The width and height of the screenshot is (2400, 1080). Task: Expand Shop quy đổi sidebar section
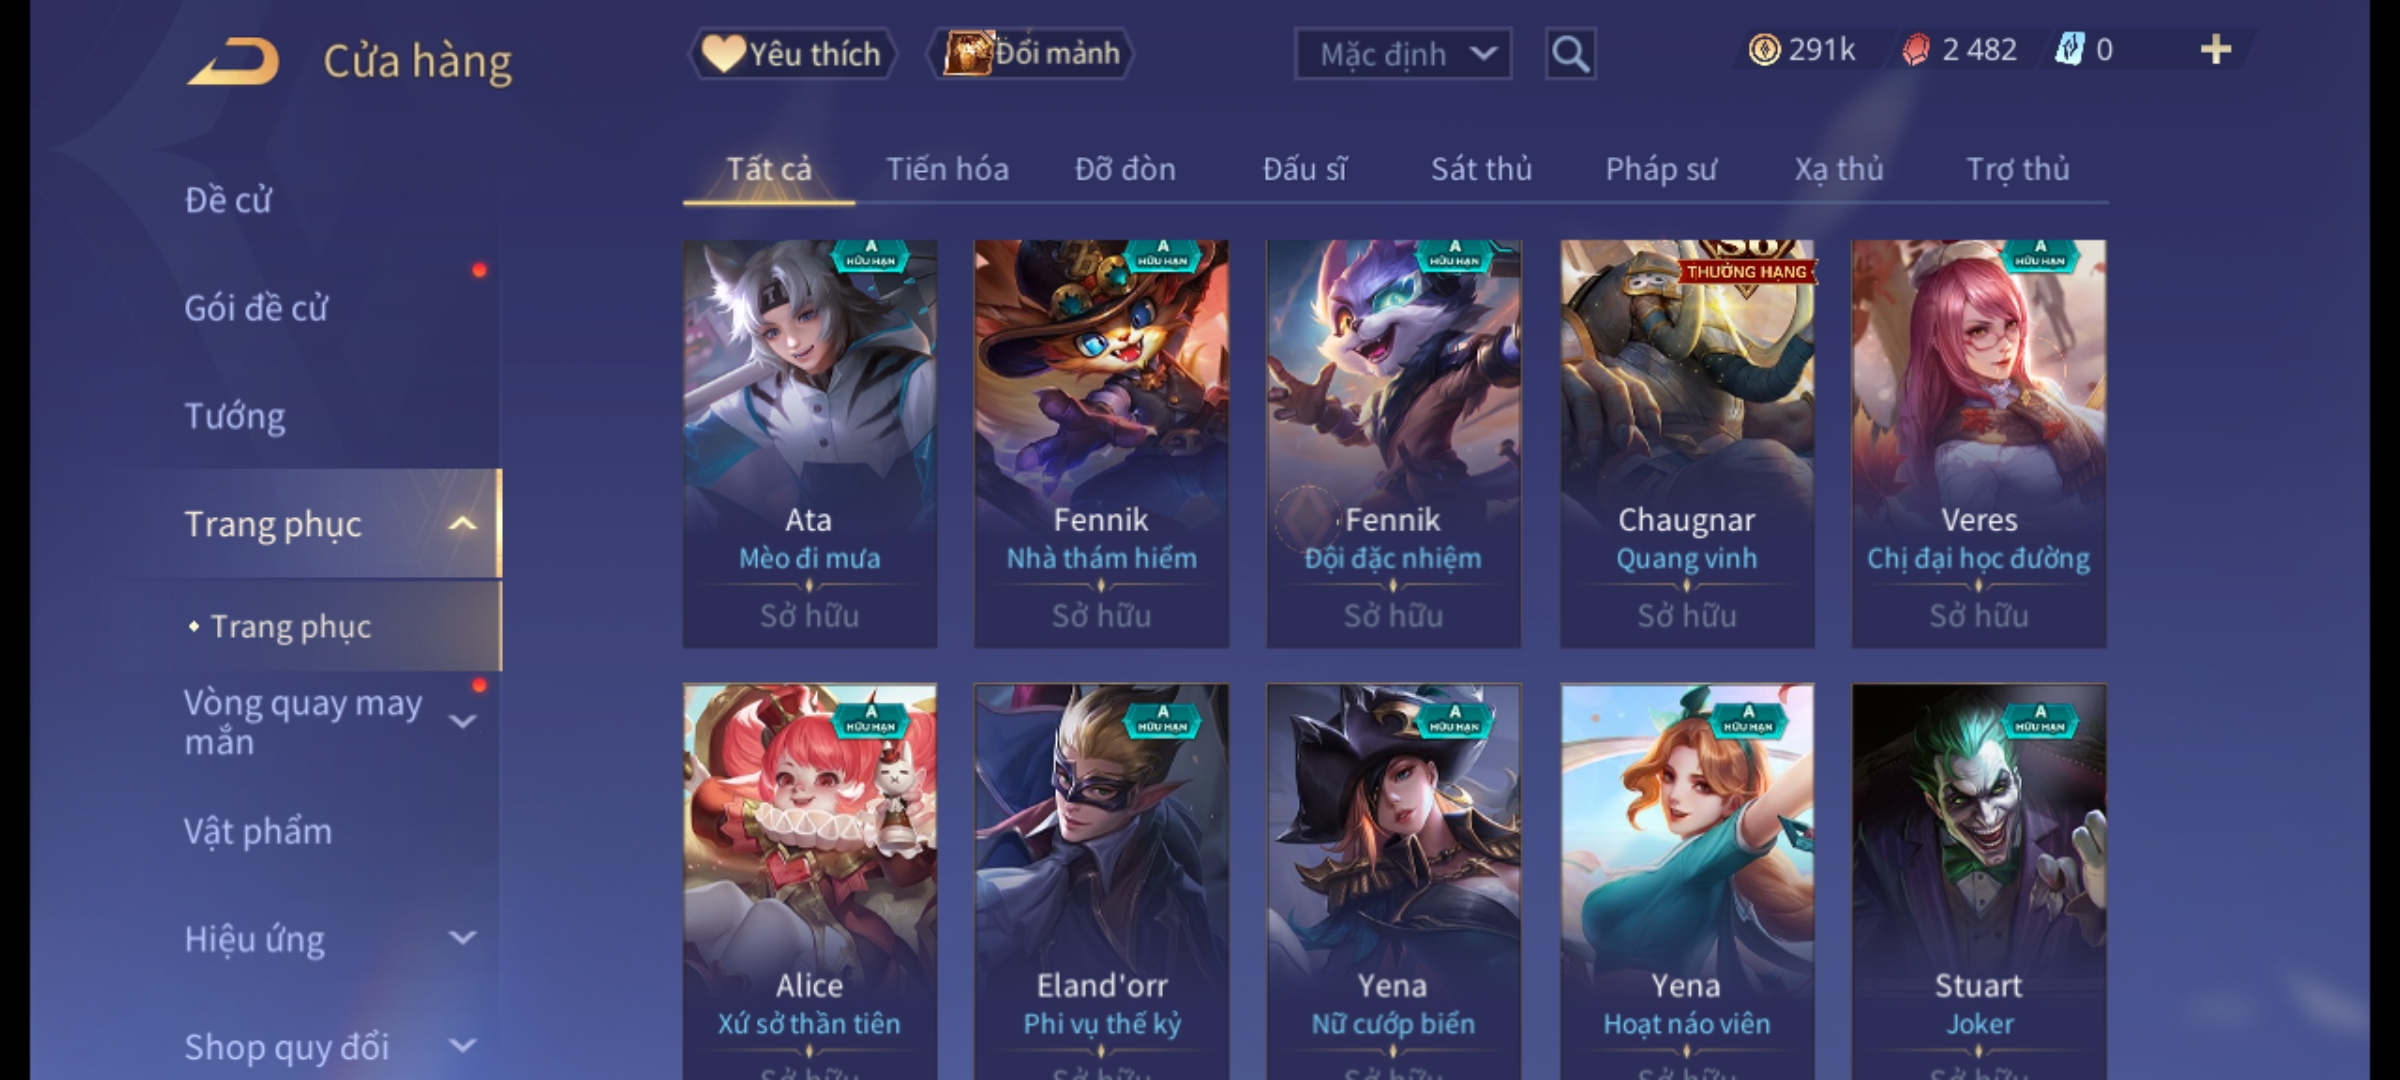[462, 1046]
